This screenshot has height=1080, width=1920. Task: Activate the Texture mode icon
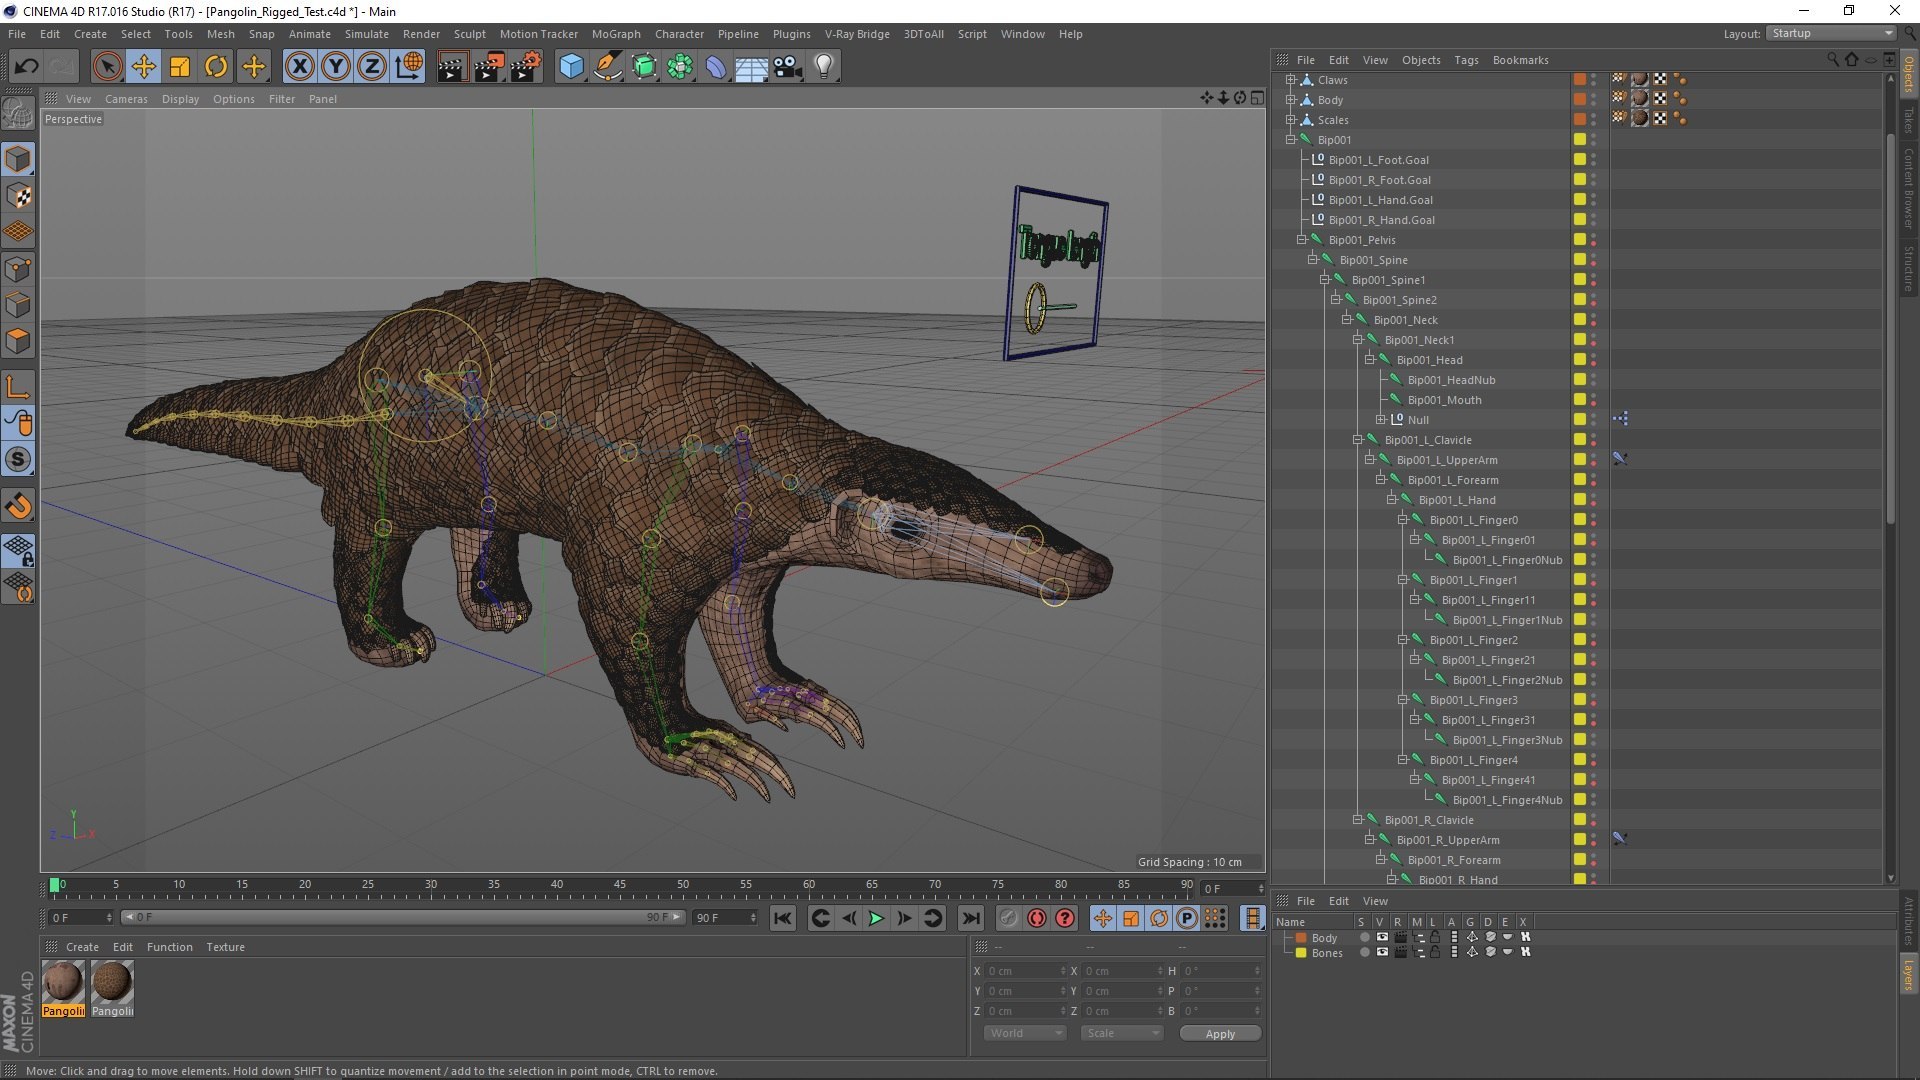point(18,196)
